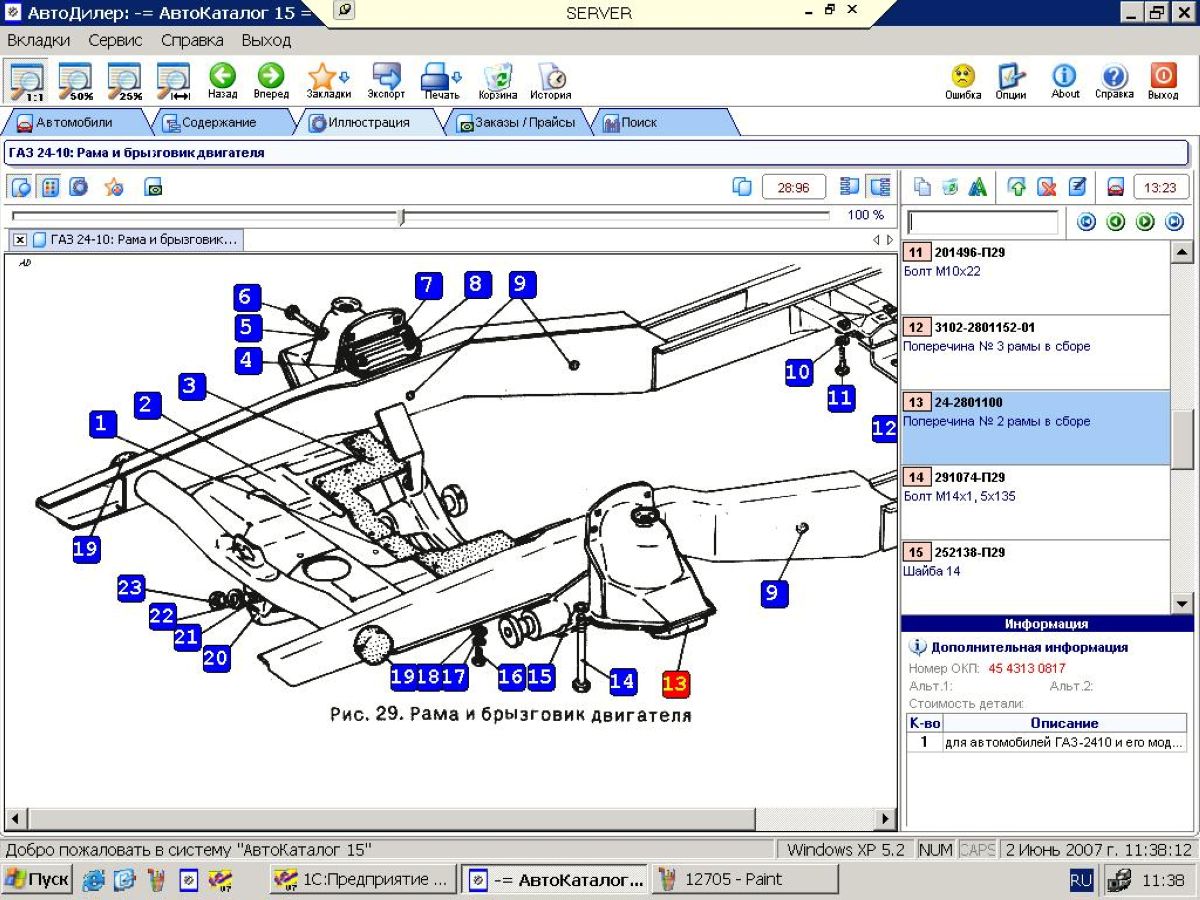The width and height of the screenshot is (1200, 900).
Task: Switch to the Иллюстрация tab
Action: tap(369, 123)
